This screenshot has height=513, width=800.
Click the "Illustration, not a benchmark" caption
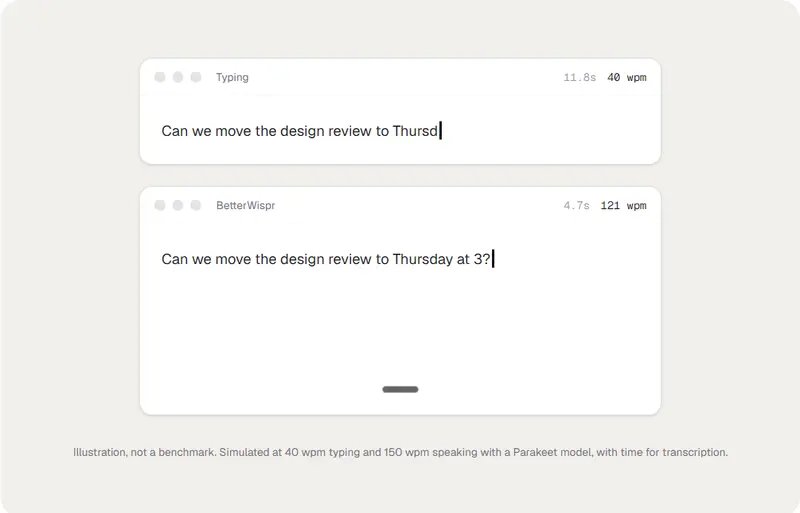401,452
